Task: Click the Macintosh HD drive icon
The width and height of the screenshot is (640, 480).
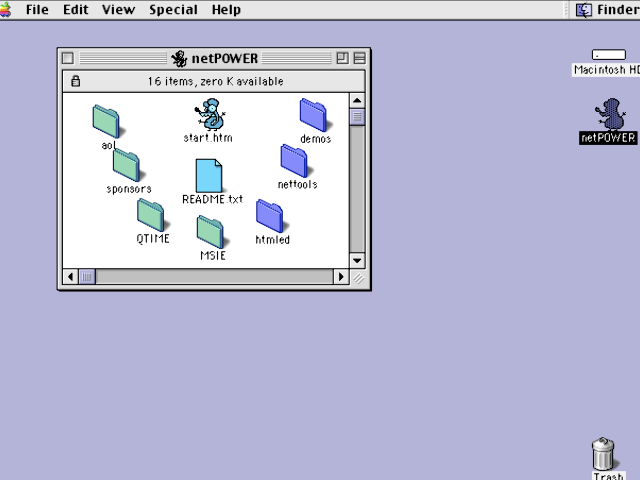Action: (x=609, y=55)
